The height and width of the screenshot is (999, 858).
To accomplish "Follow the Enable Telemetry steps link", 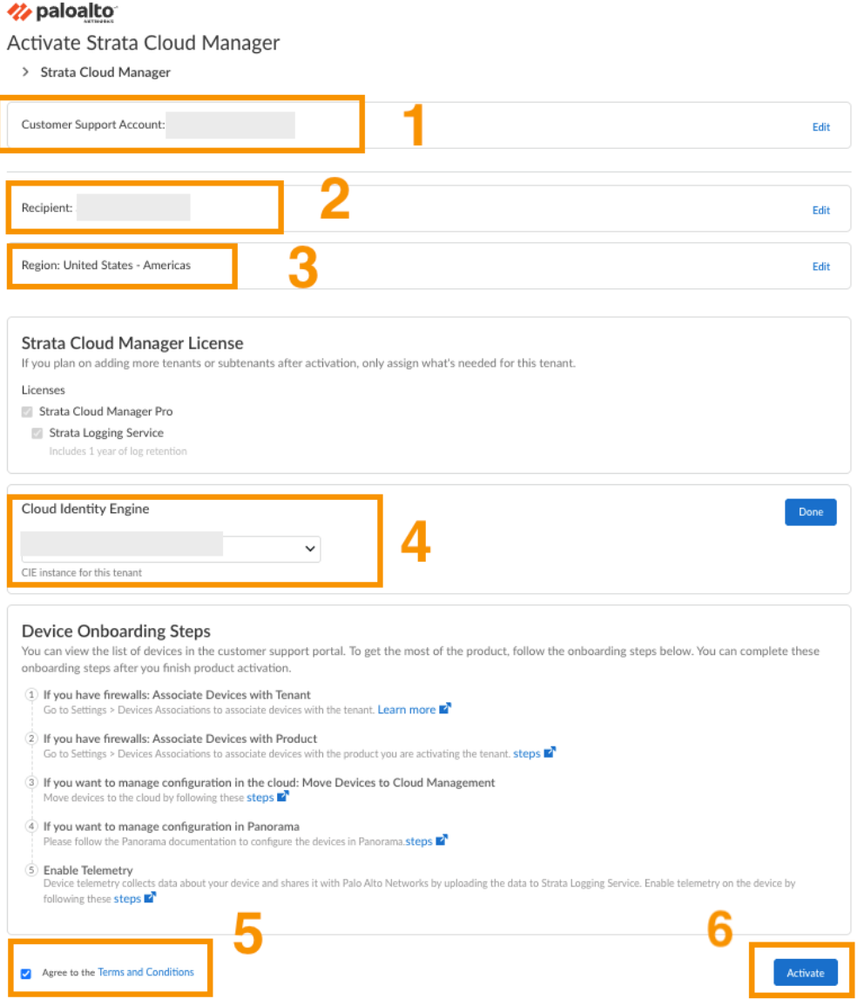I will (x=127, y=899).
